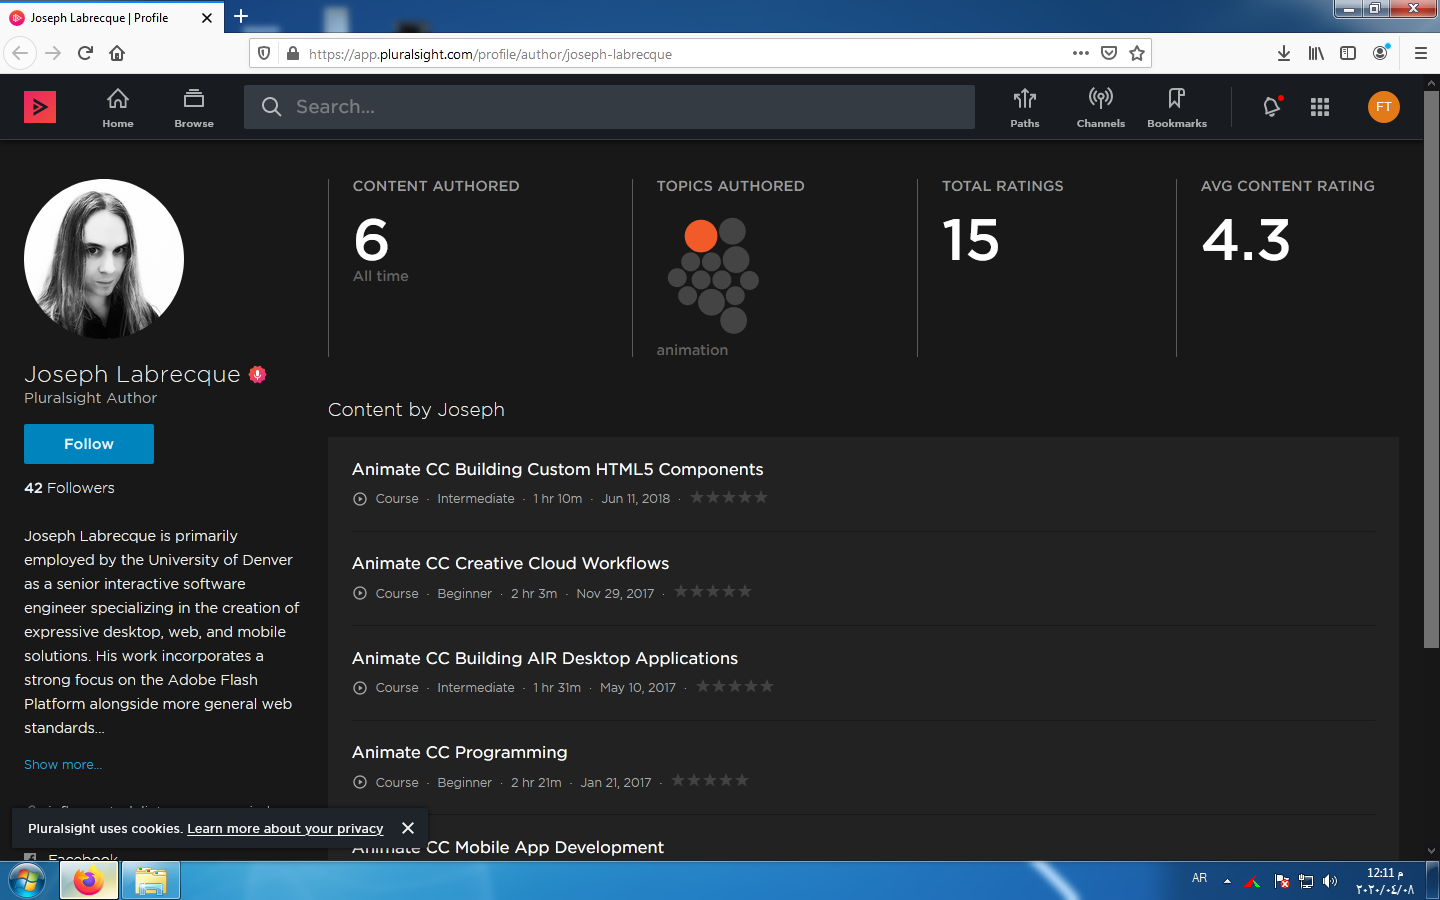Screen dimensions: 1440x900
Task: Open Firefox library icon
Action: pyautogui.click(x=1316, y=53)
